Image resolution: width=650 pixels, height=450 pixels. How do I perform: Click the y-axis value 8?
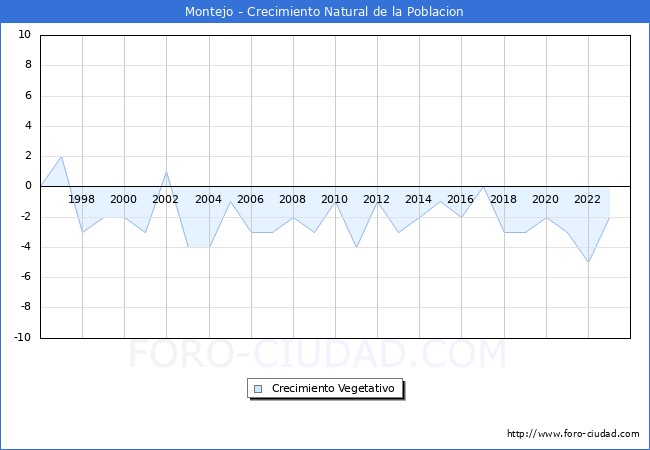tap(28, 65)
